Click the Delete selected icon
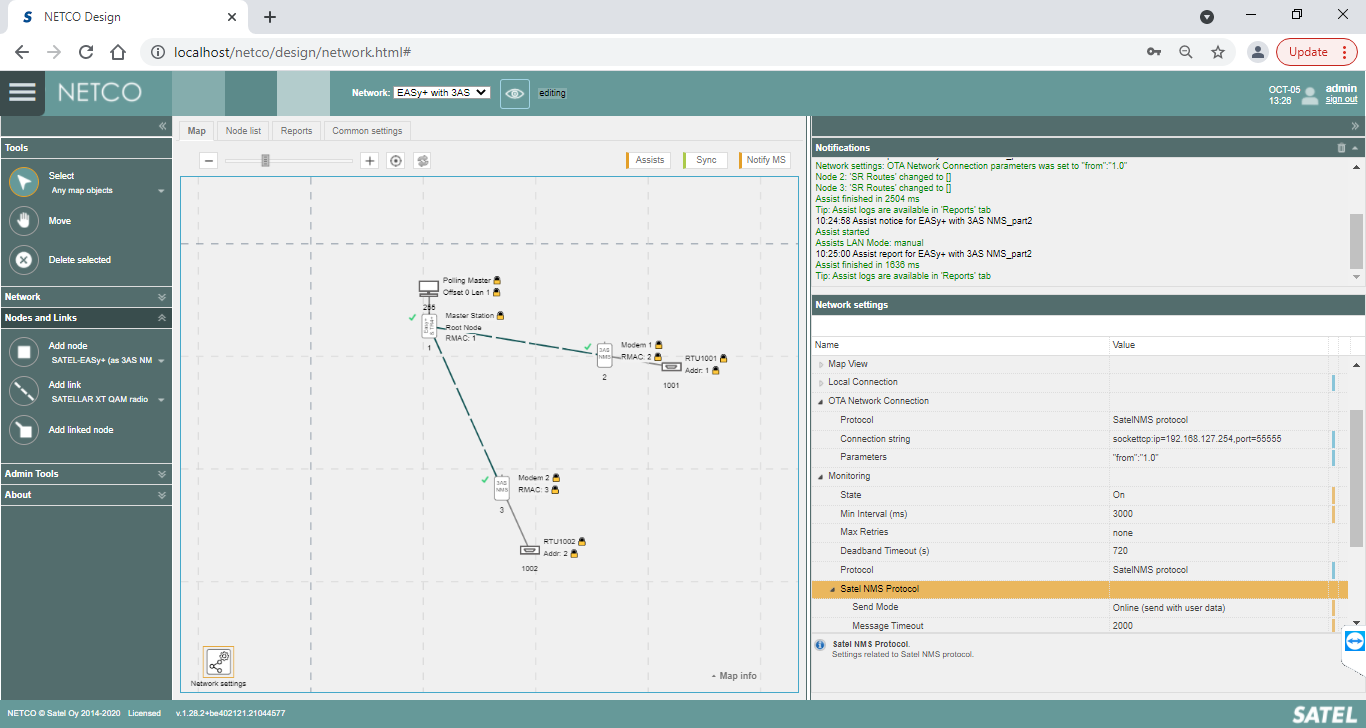The height and width of the screenshot is (728, 1366). tap(24, 260)
